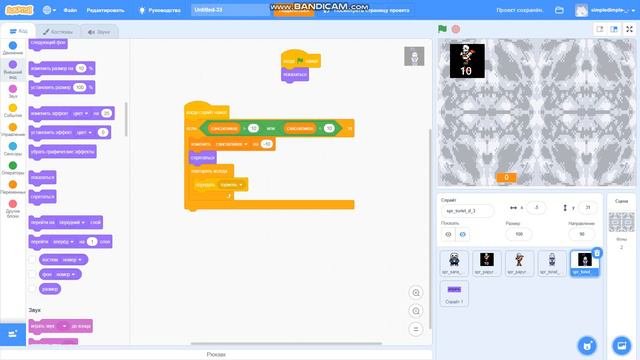The height and width of the screenshot is (360, 640).
Task: Switch to large stage layout
Action: point(614,29)
